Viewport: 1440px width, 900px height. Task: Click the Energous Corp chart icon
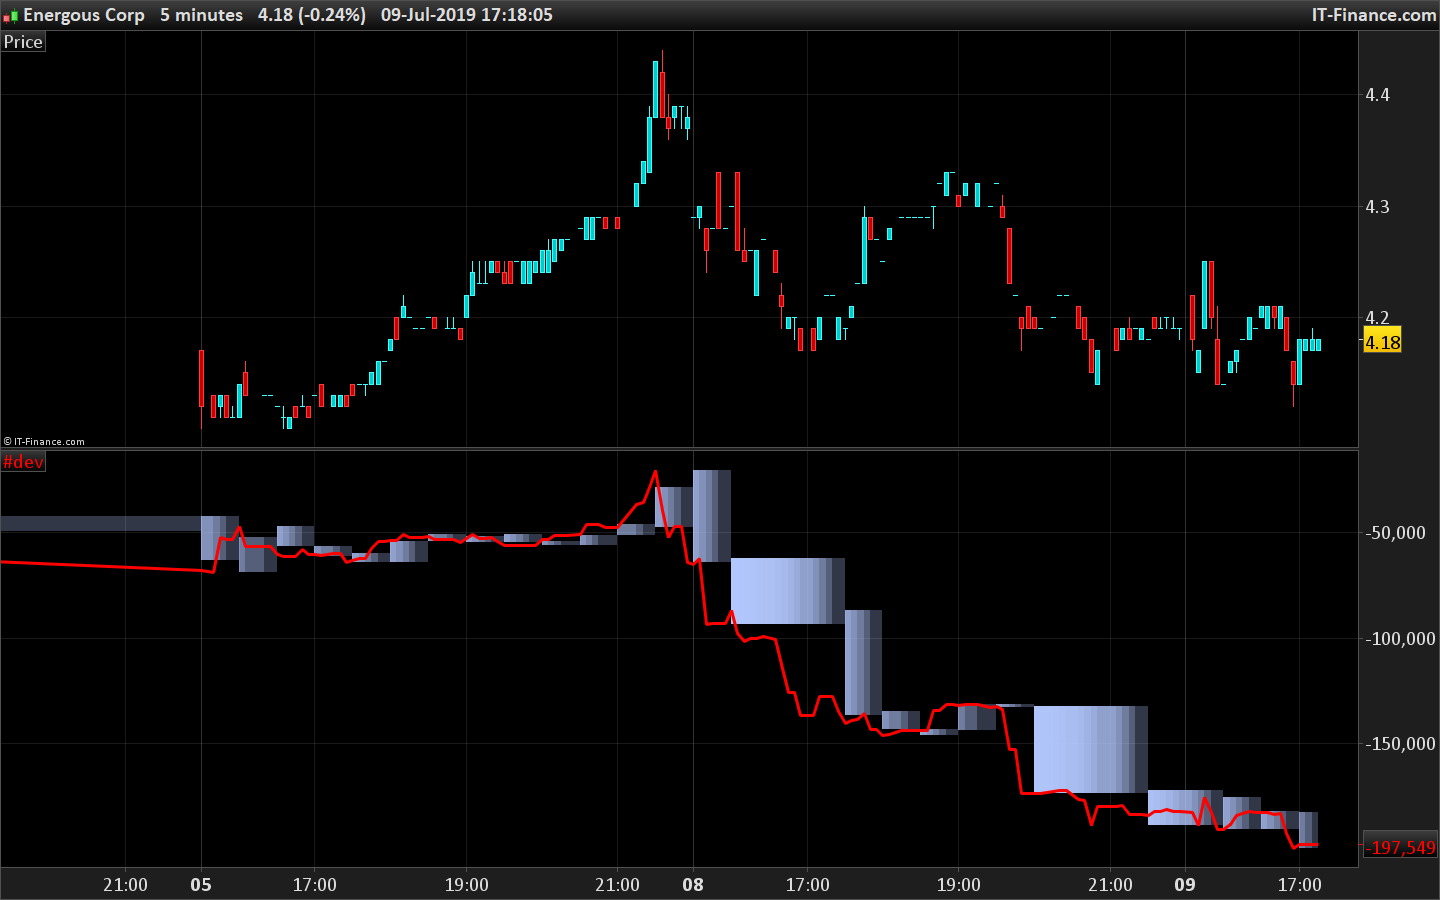coord(11,16)
